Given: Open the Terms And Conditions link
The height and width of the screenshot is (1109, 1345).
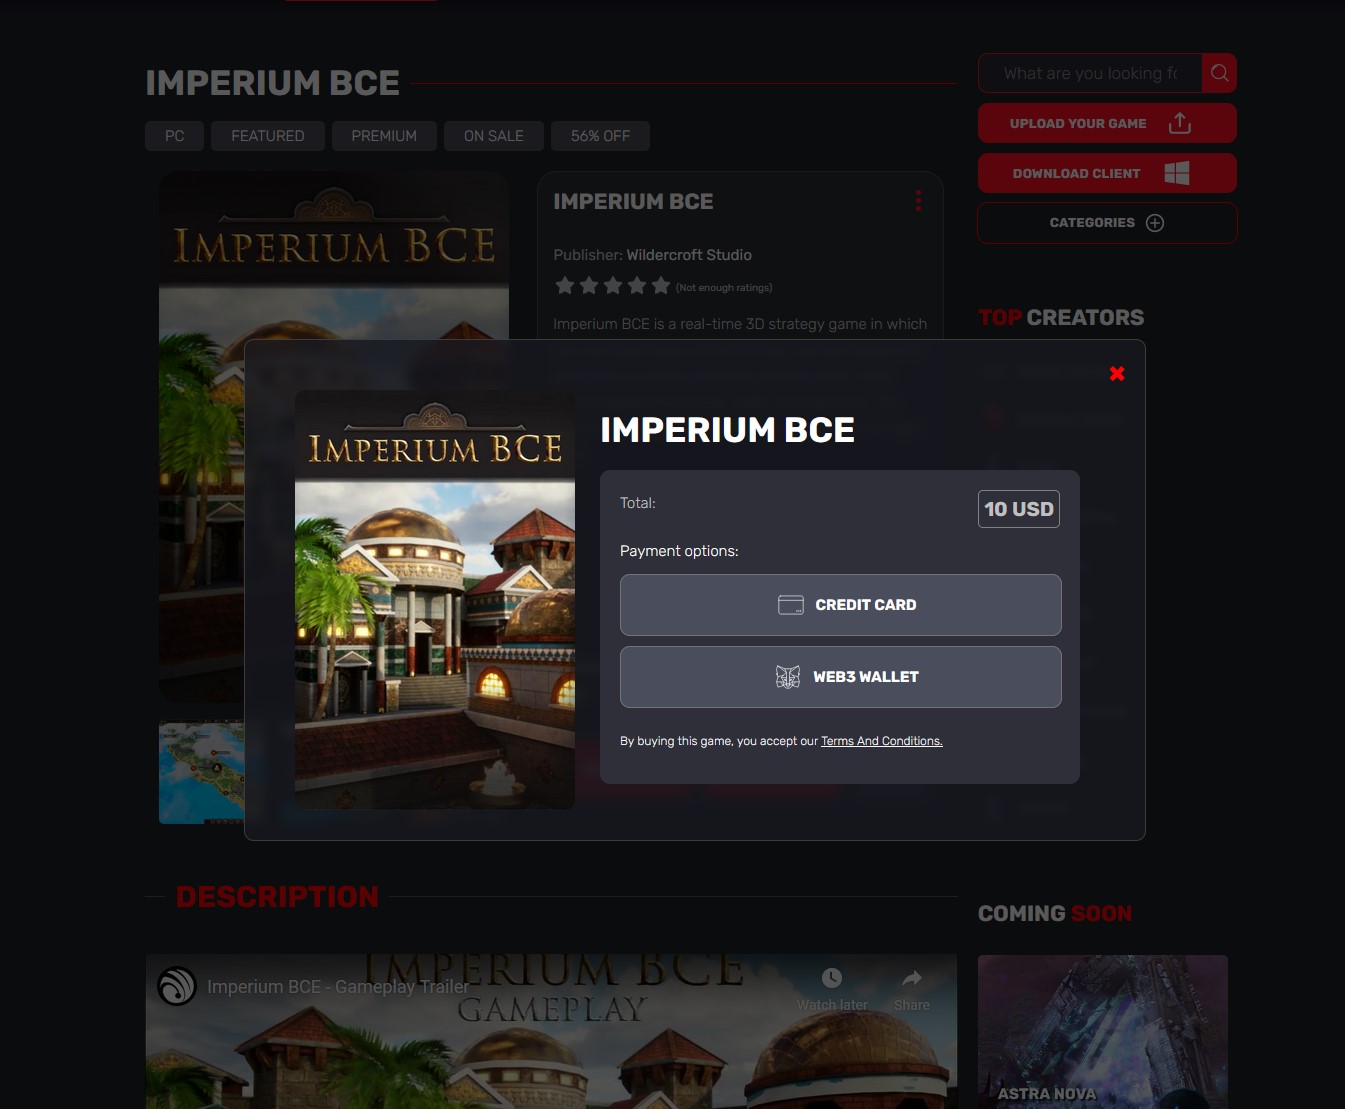Looking at the screenshot, I should pos(881,741).
